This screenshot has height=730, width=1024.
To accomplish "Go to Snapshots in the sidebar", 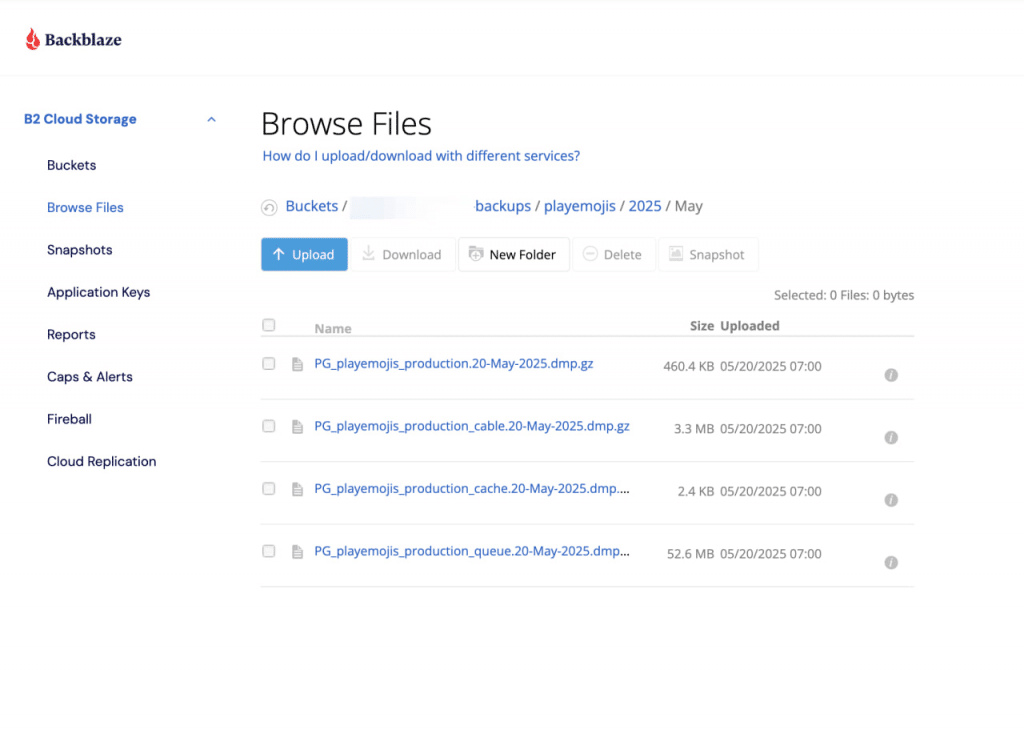I will pyautogui.click(x=80, y=250).
